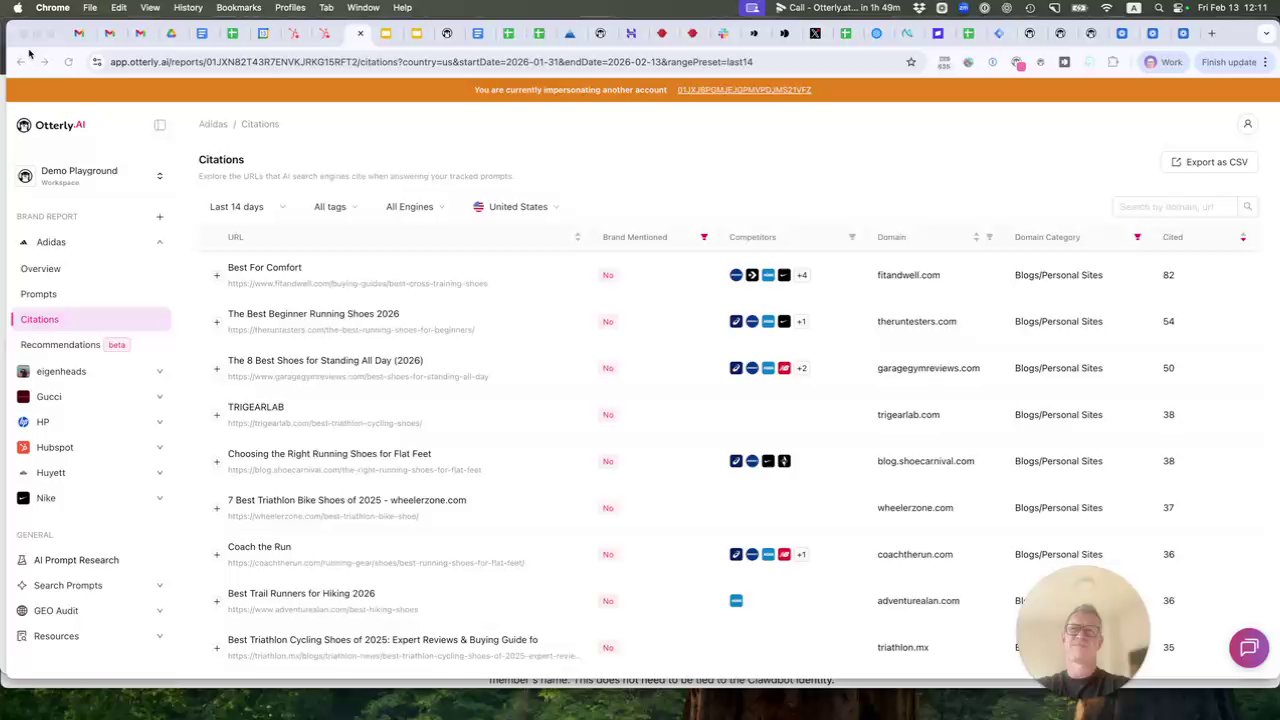Open Recommendations beta page
This screenshot has width=1280, height=720.
click(x=73, y=345)
